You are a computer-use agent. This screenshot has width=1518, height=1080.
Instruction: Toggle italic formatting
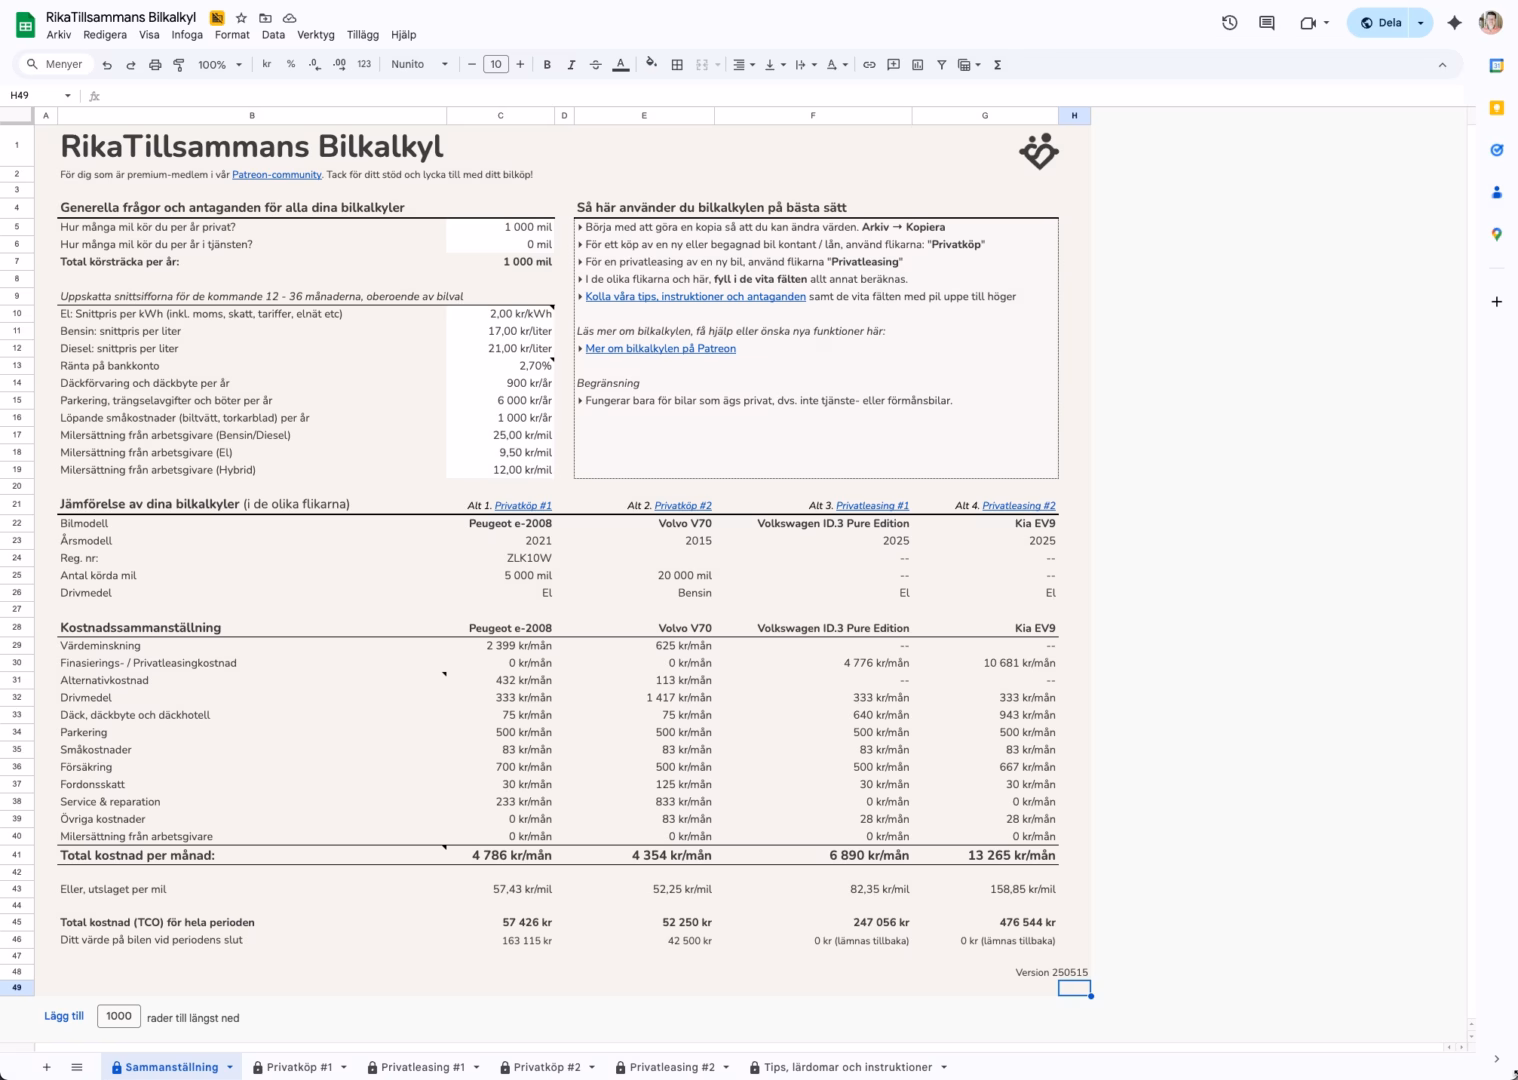(571, 64)
